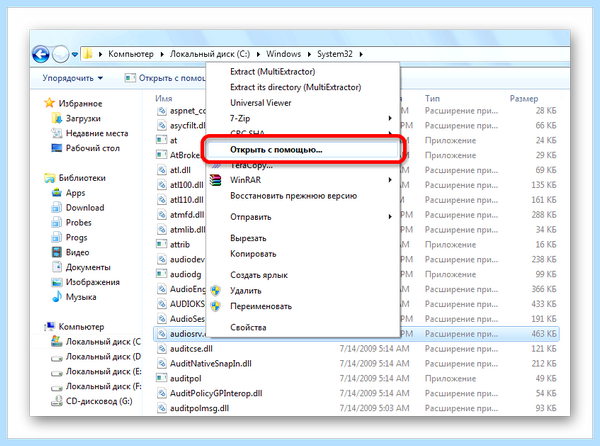Click the shield icon beside Переименовать
The image size is (600, 446).
[x=216, y=306]
